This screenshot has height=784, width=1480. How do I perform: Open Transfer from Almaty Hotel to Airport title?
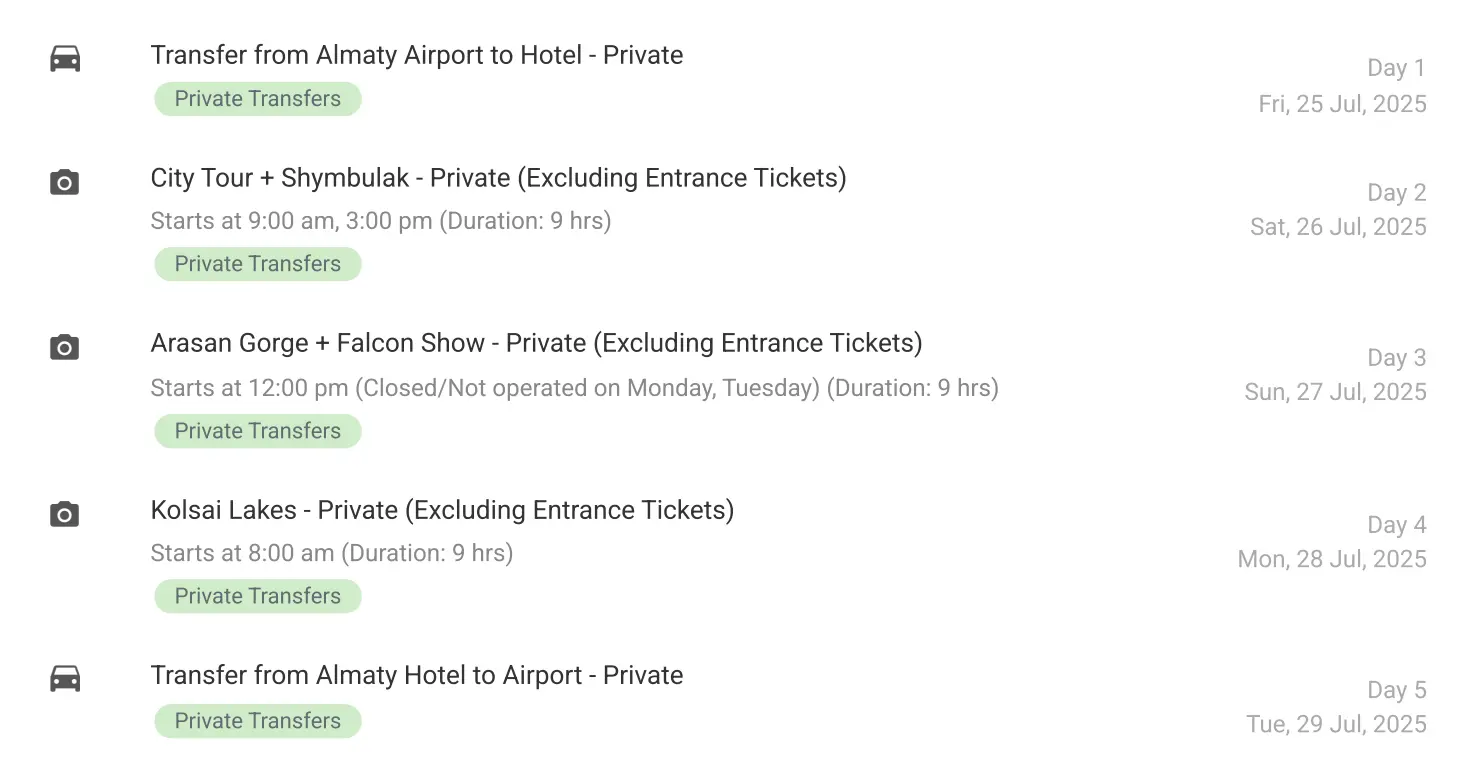click(417, 675)
